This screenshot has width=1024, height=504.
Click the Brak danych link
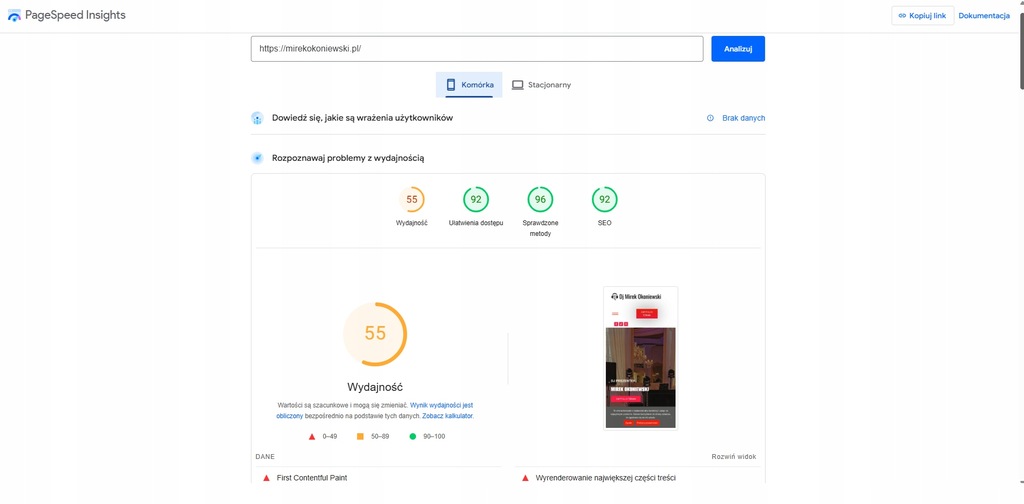(x=743, y=118)
